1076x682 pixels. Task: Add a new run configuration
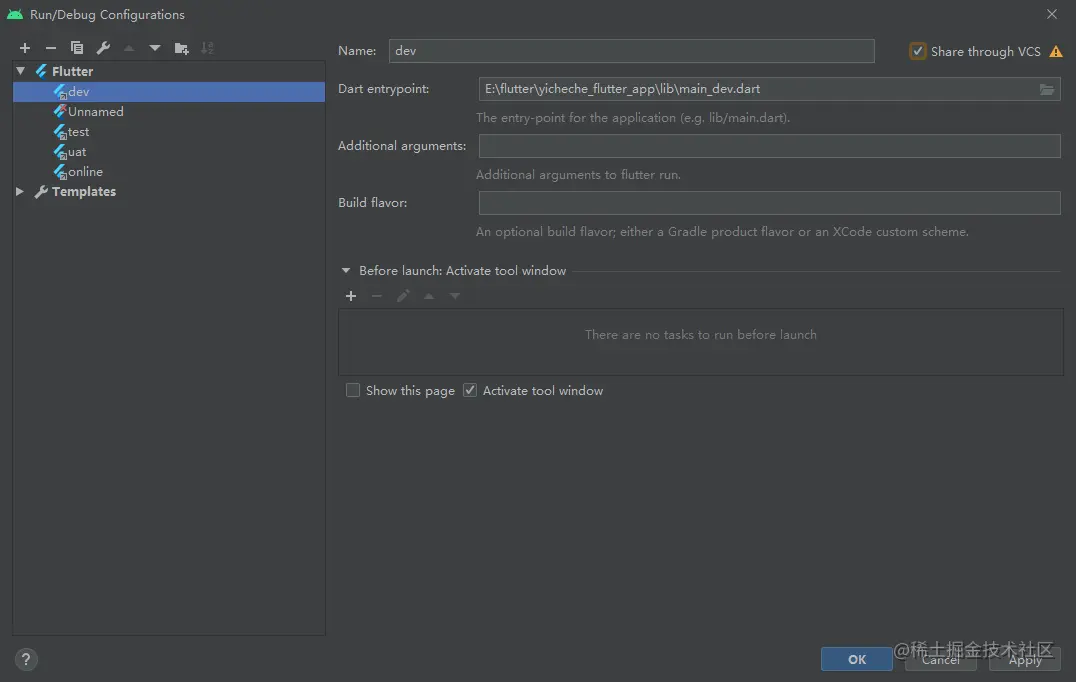coord(25,48)
